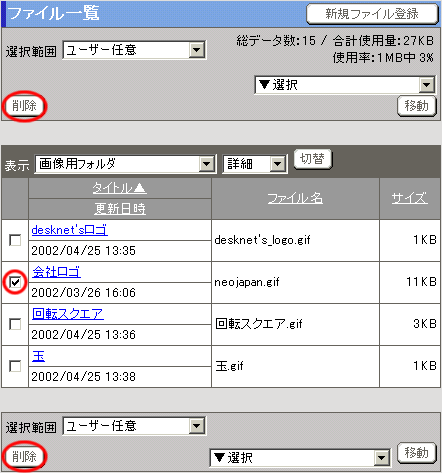Image resolution: width=442 pixels, height=473 pixels.
Task: Click the top 移動 button
Action: click(x=417, y=106)
